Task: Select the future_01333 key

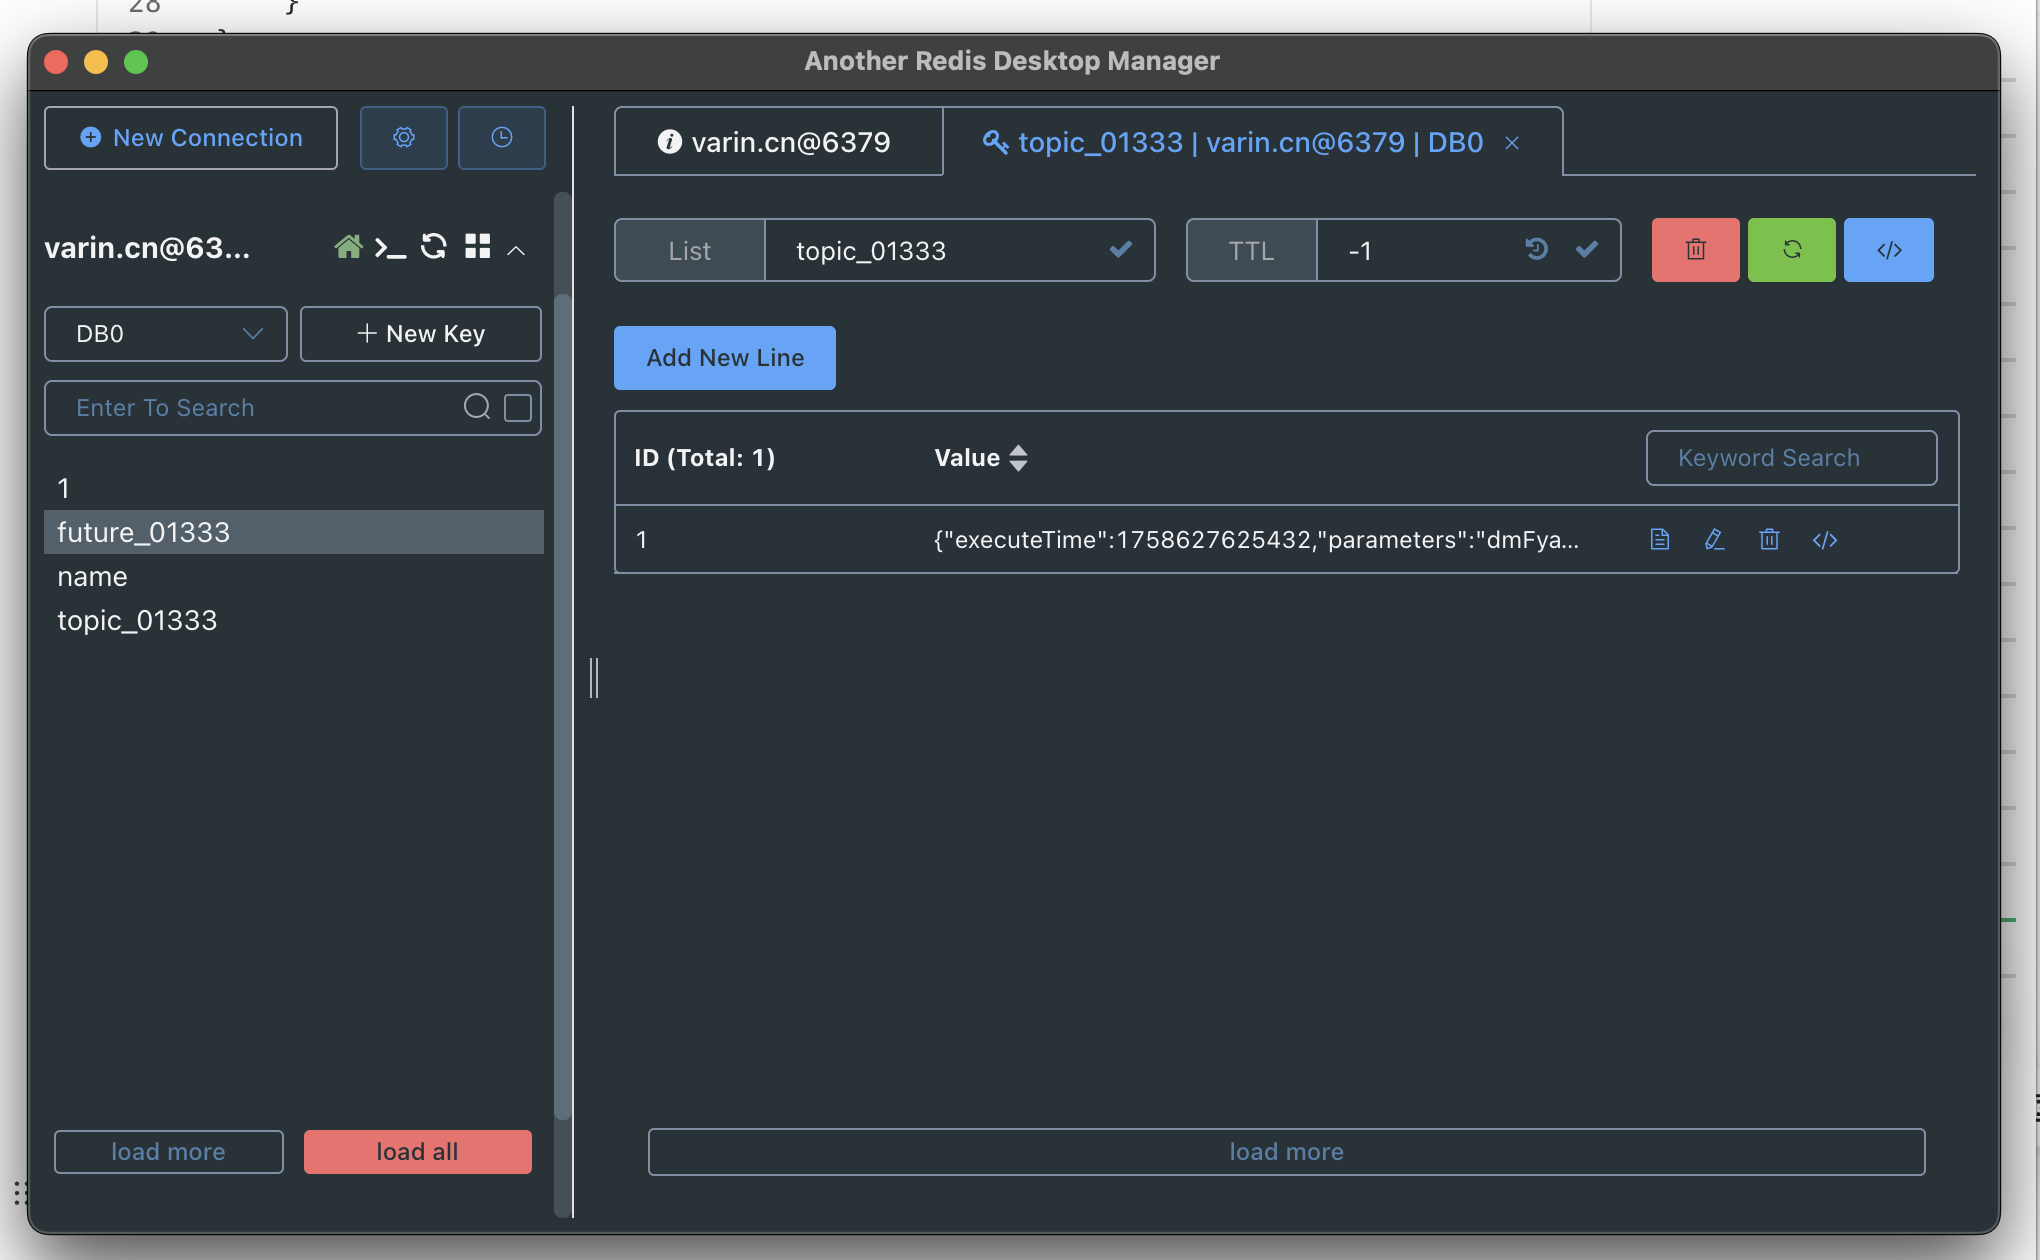Action: (294, 532)
